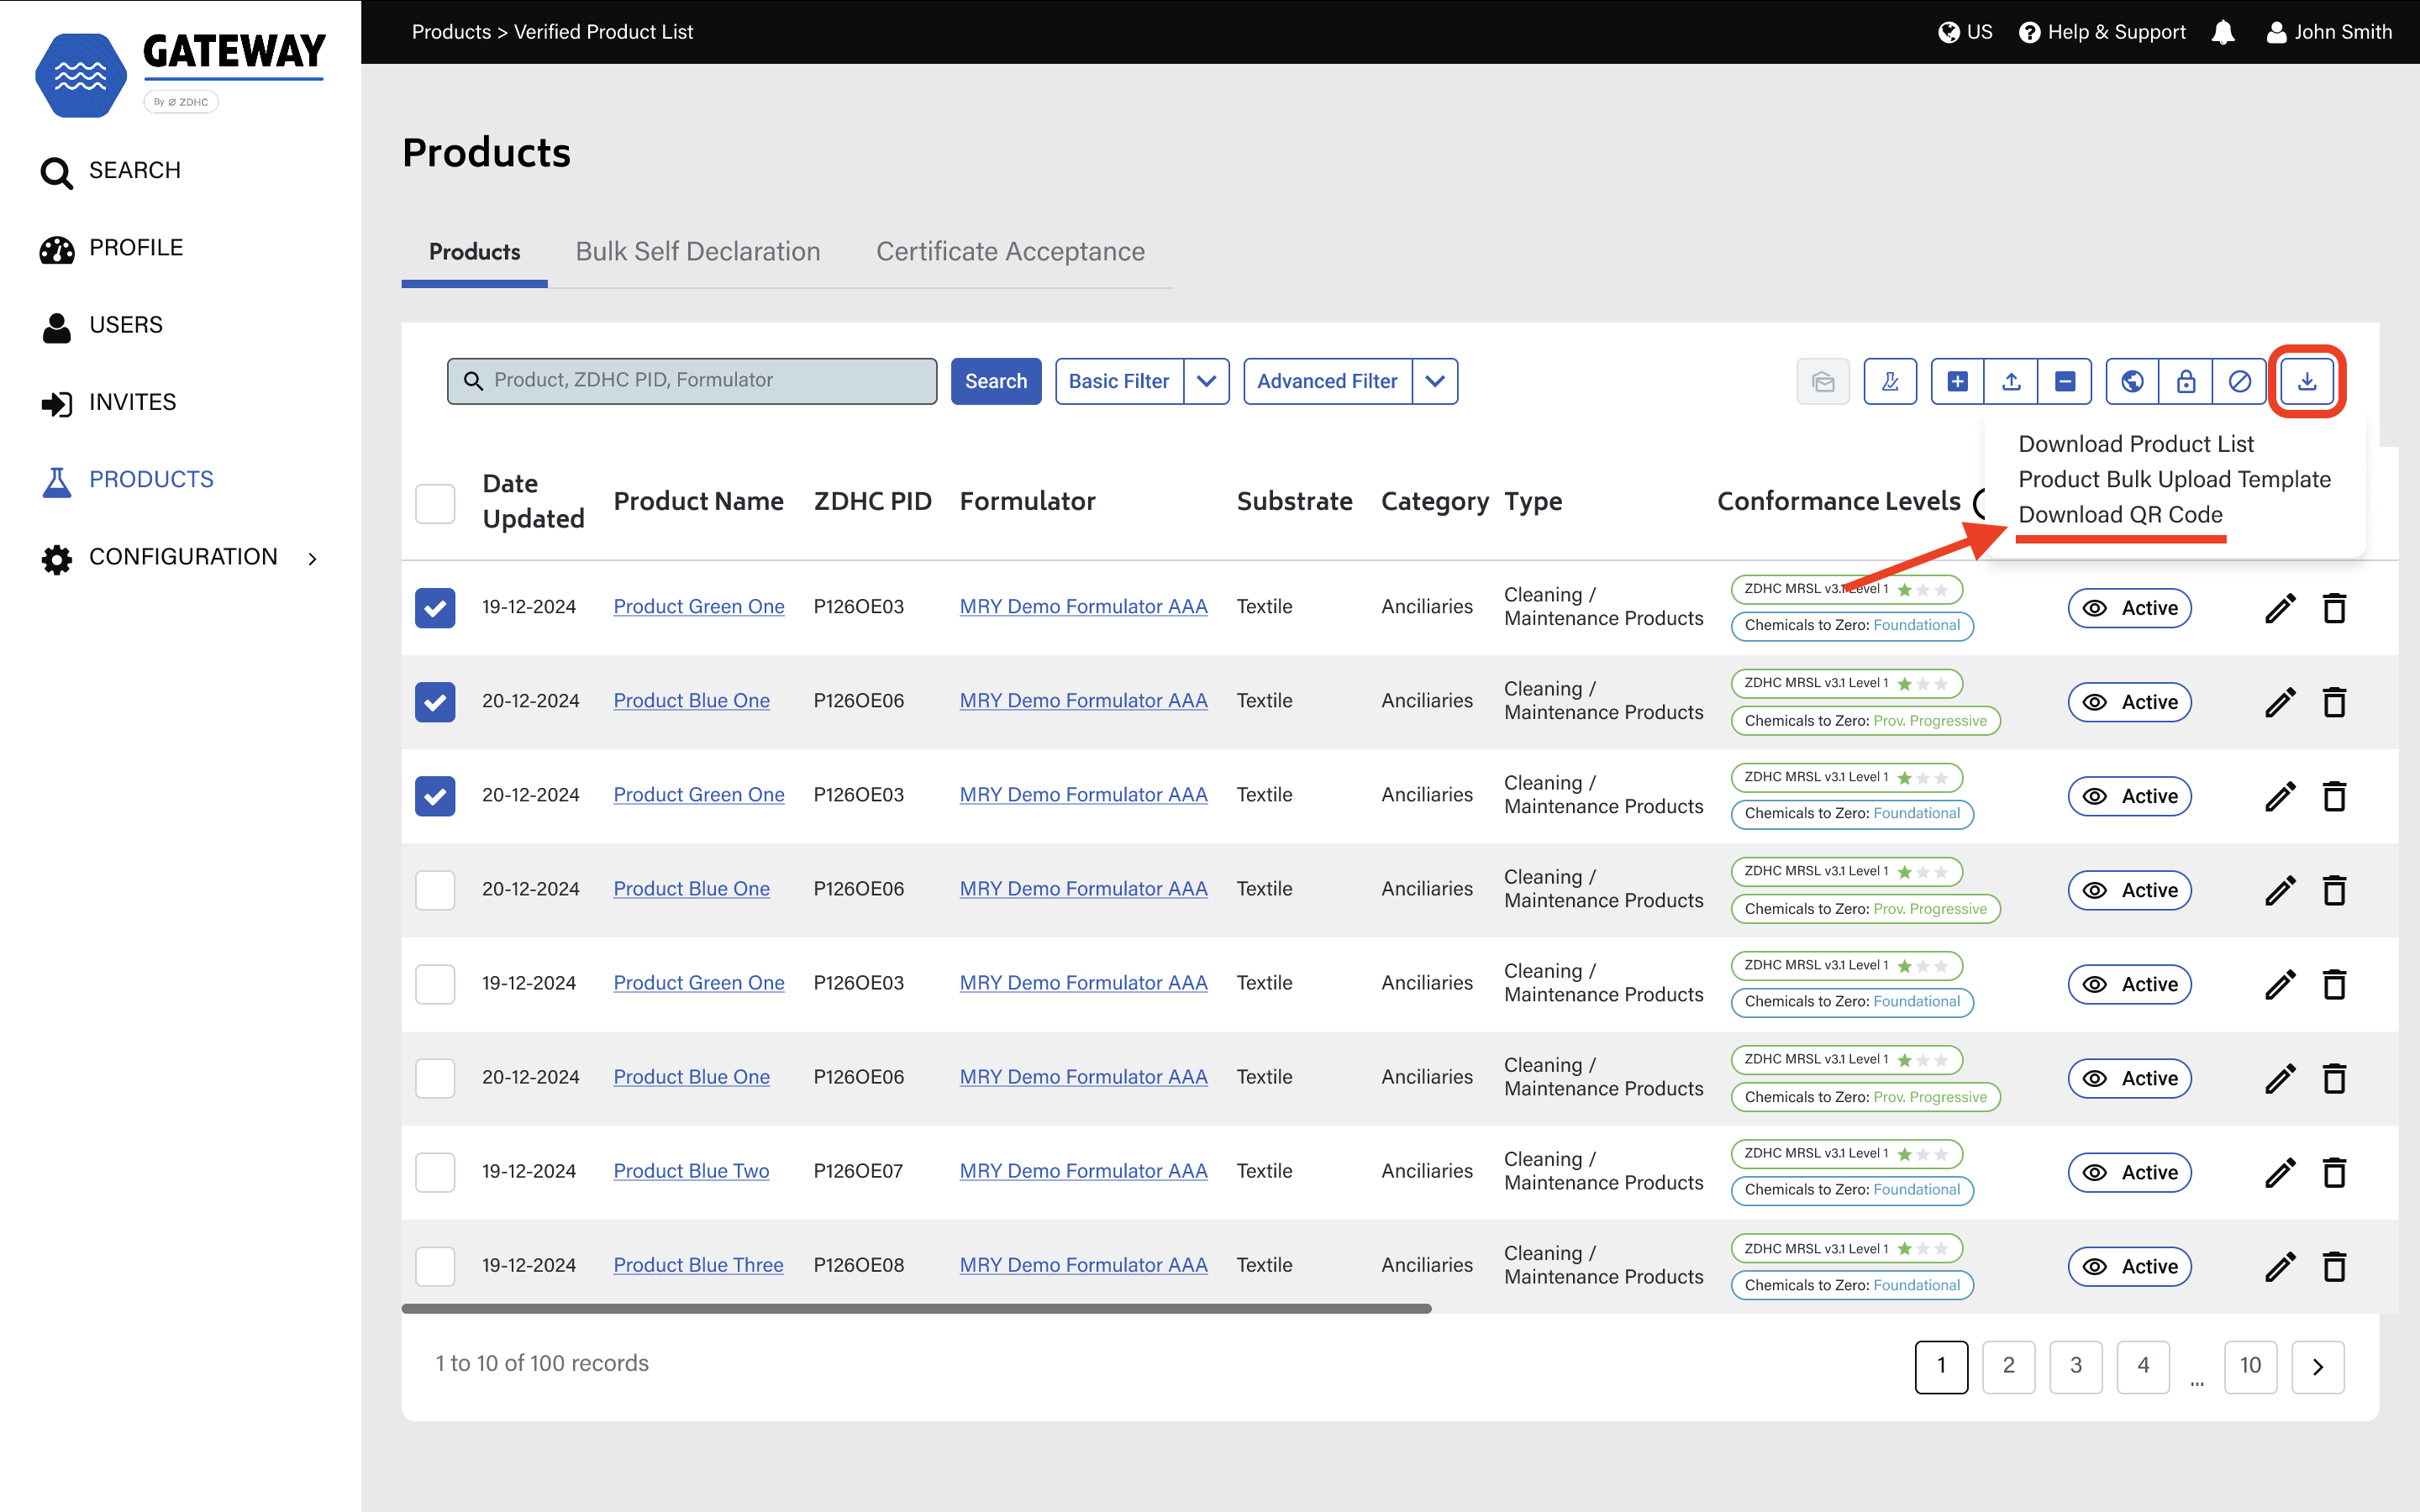
Task: Uncheck the first Product Green One row checkbox
Action: 435,608
